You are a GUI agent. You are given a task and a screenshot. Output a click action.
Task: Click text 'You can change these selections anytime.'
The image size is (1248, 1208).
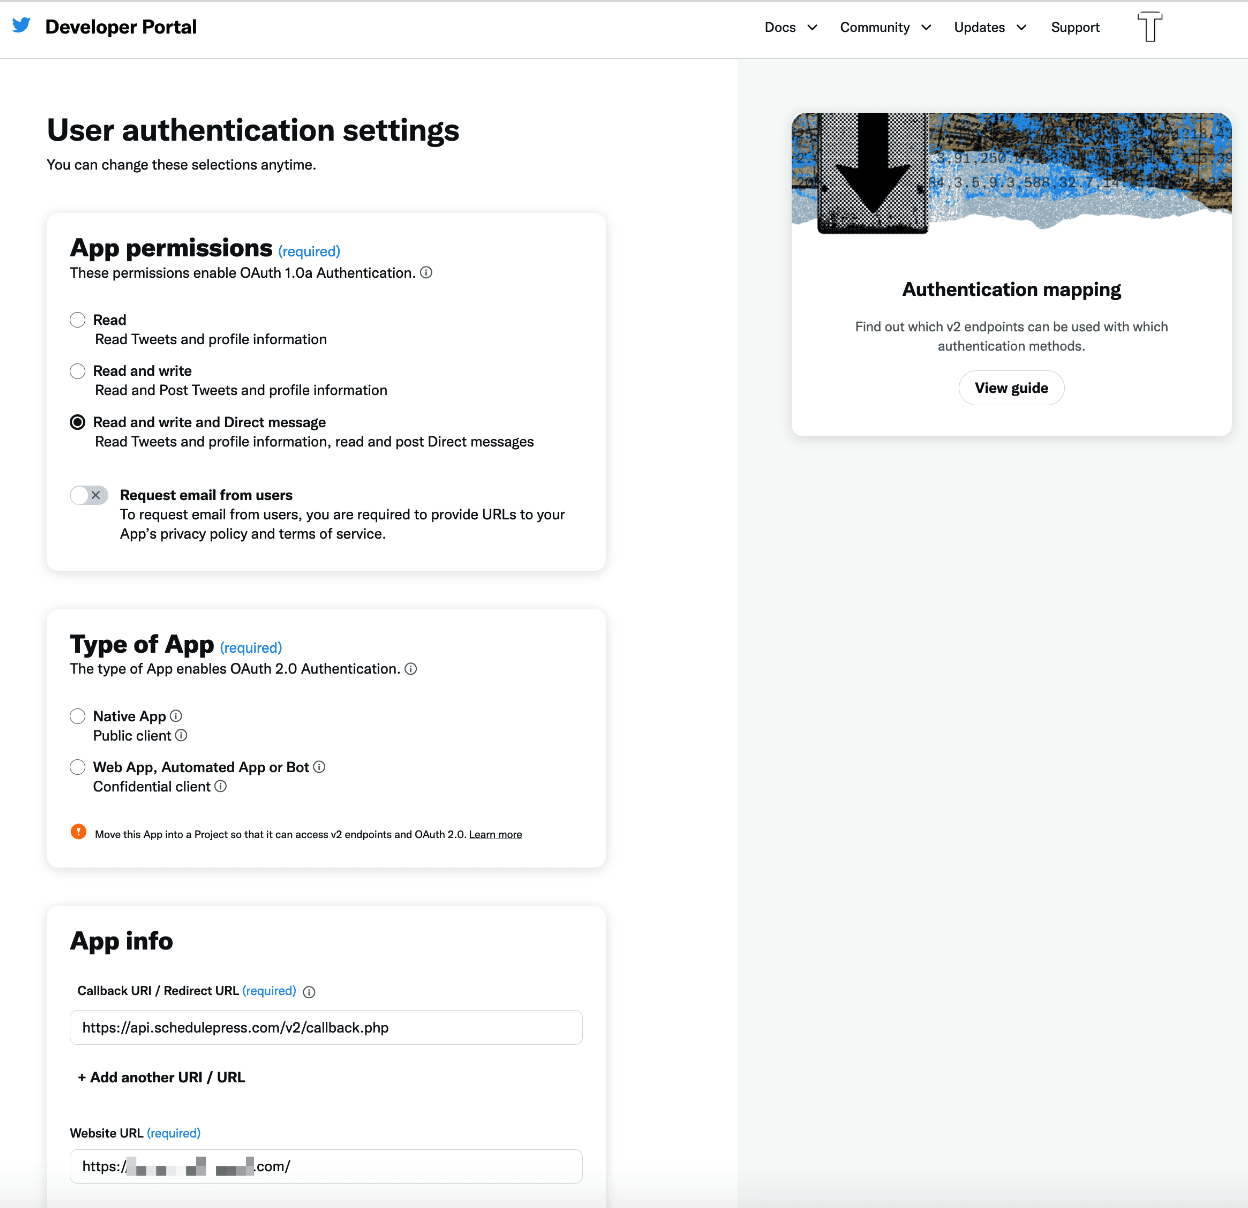point(181,165)
